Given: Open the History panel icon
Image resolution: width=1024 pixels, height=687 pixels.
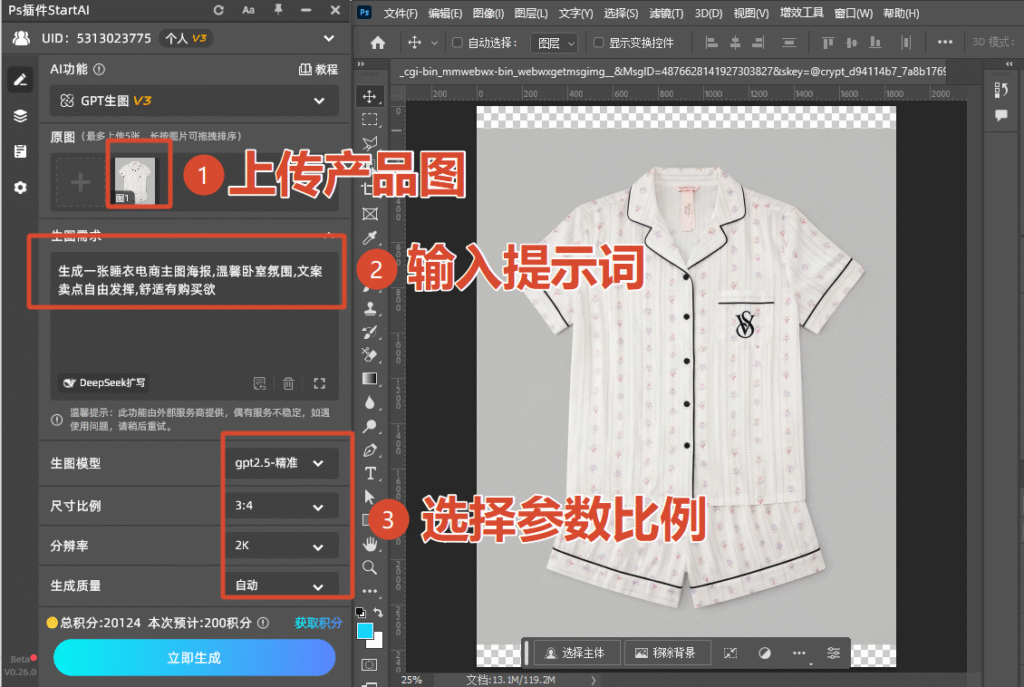Looking at the screenshot, I should pos(1000,90).
